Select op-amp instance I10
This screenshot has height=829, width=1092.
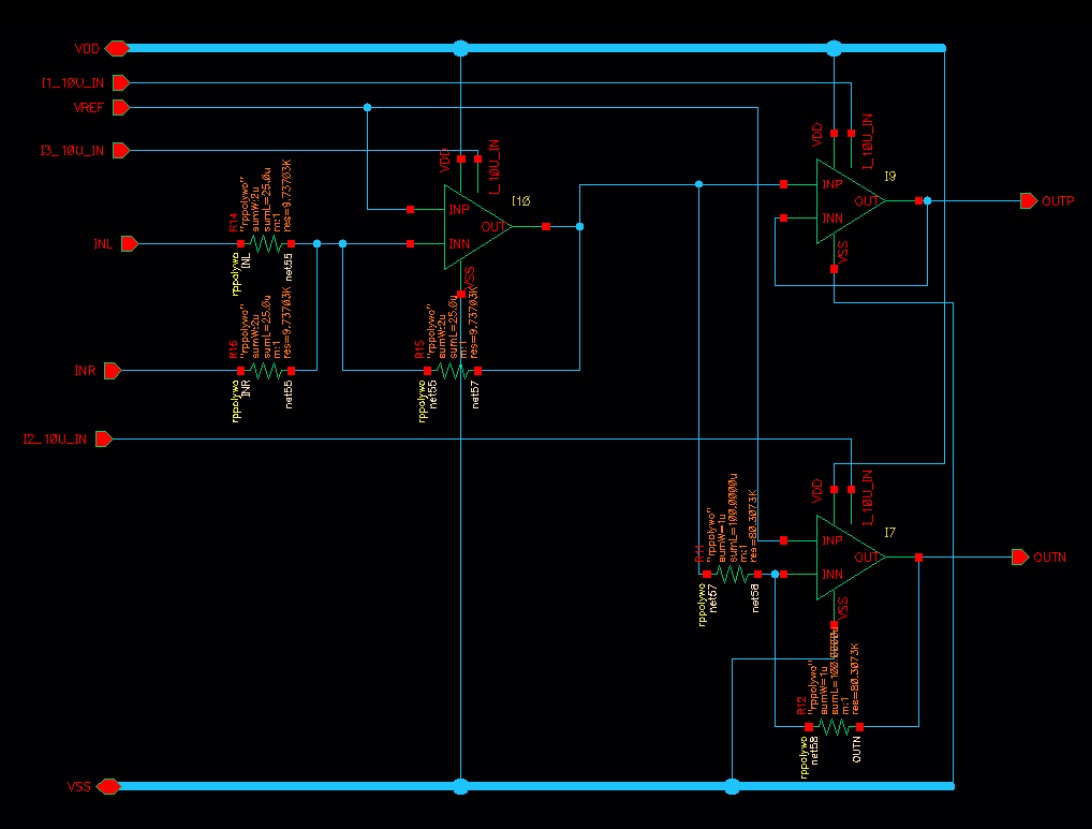[478, 227]
